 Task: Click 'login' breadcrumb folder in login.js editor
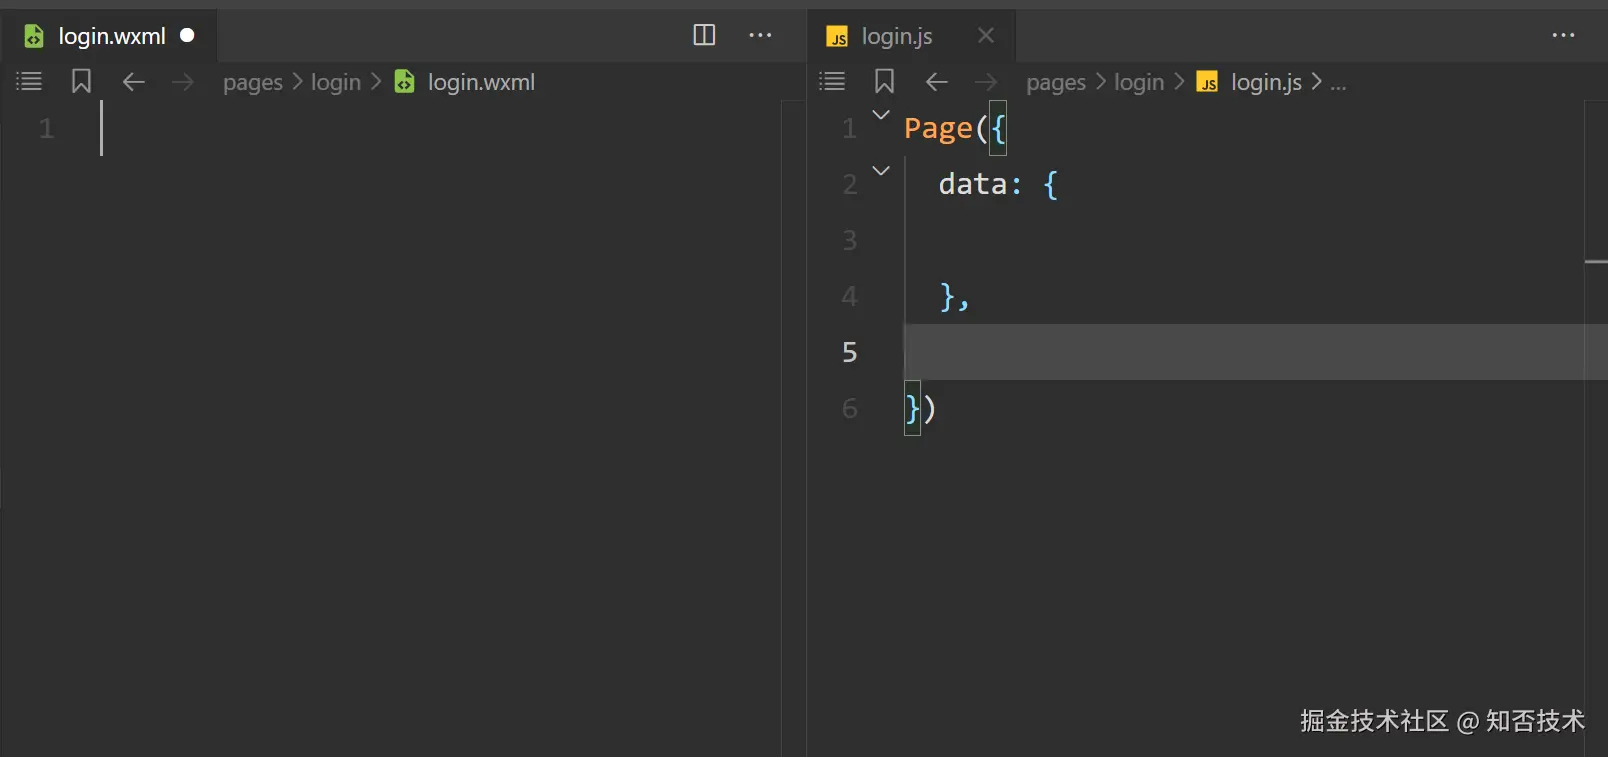point(1139,83)
